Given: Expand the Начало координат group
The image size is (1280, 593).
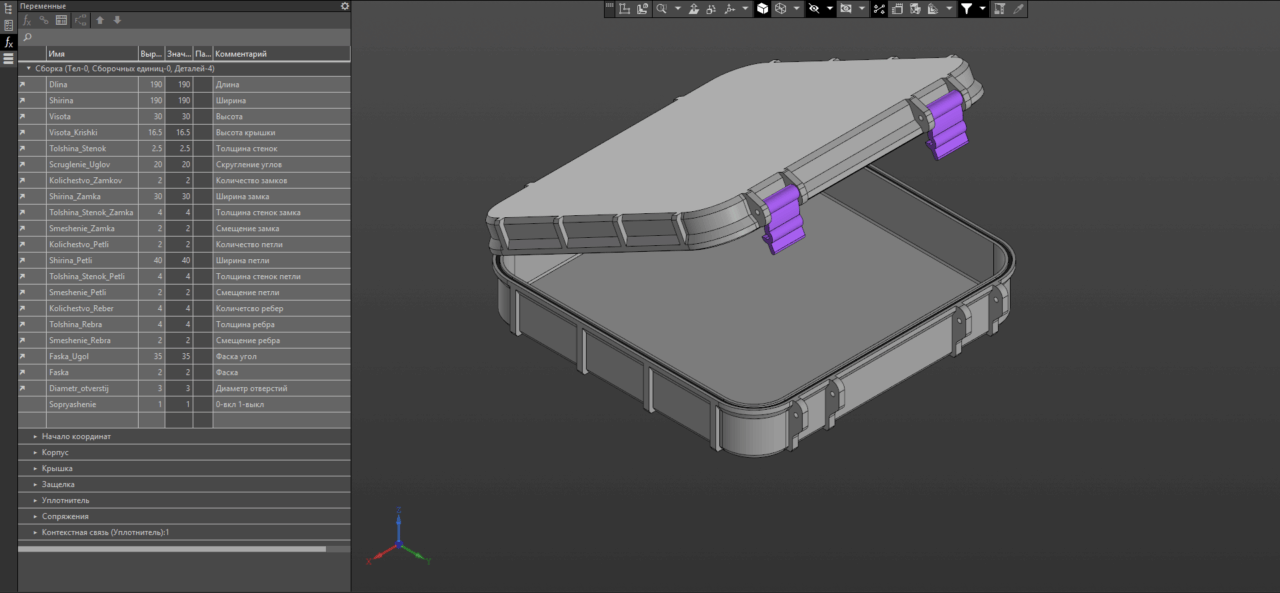Looking at the screenshot, I should pos(35,437).
